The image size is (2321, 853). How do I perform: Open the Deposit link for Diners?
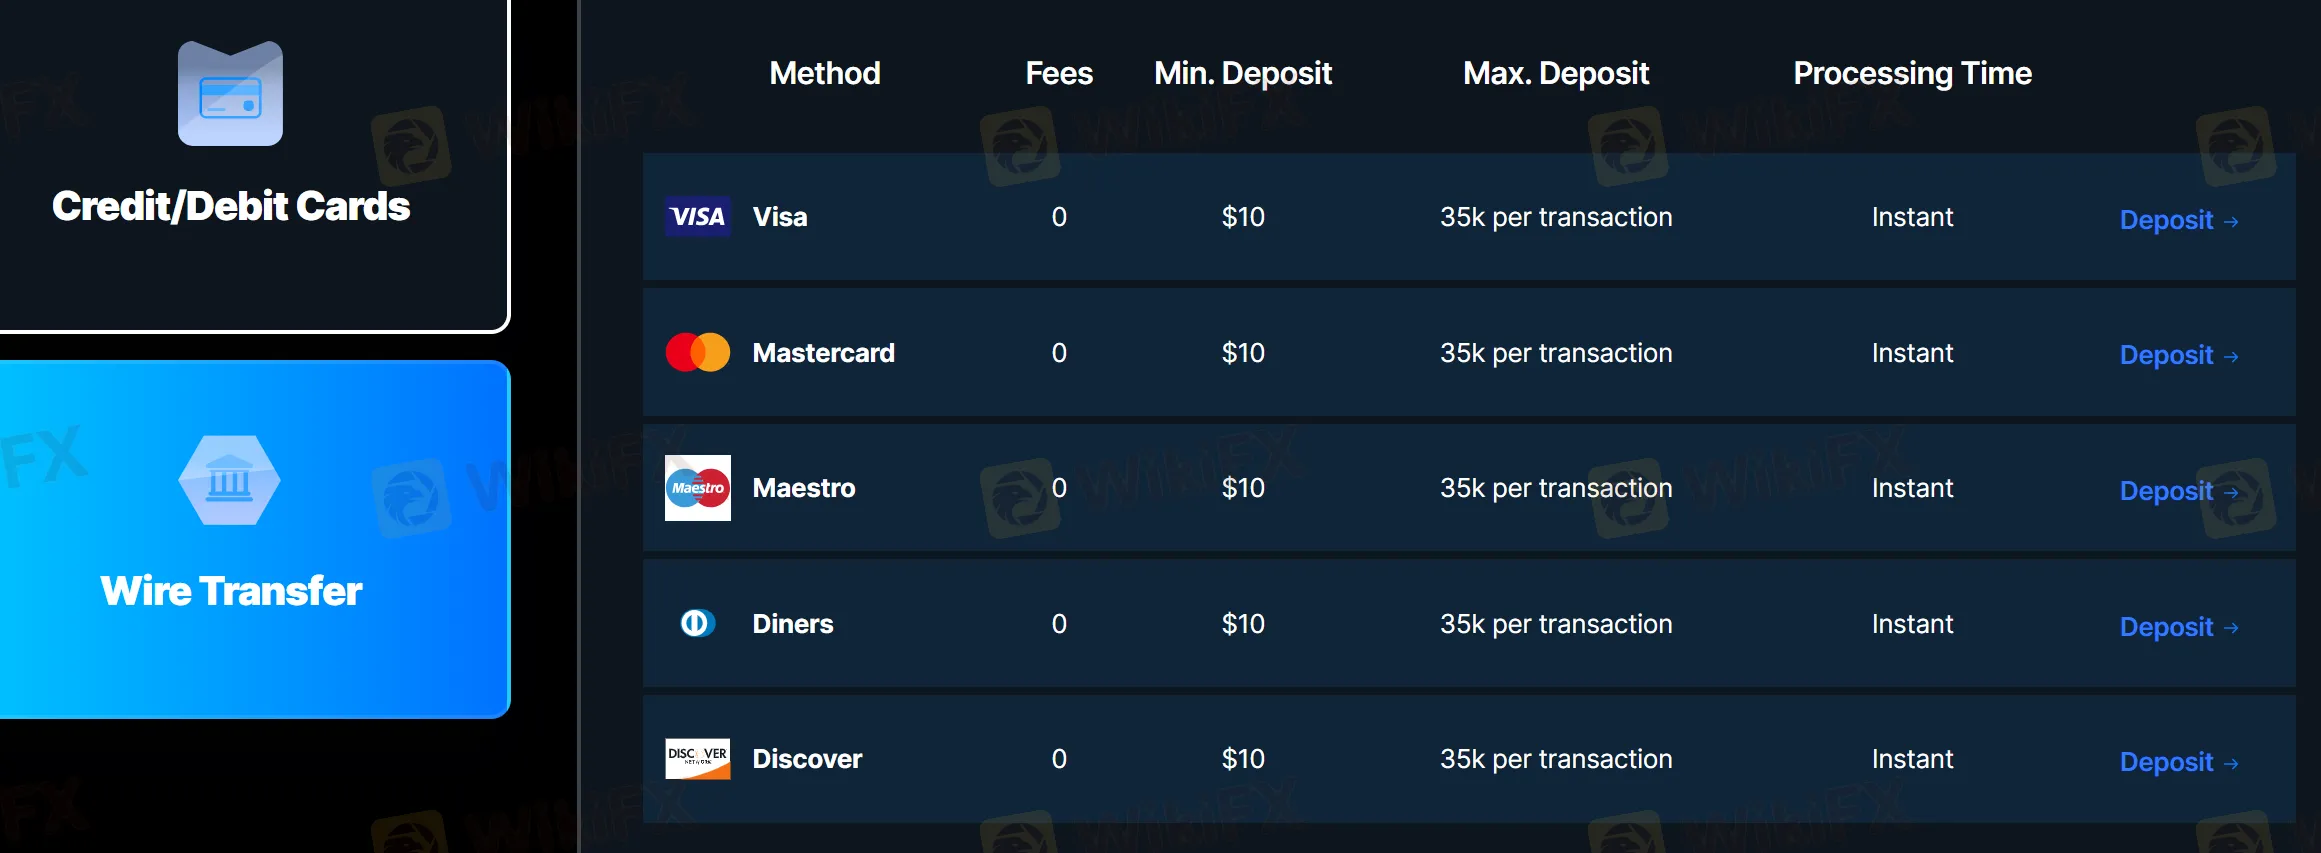[x=2166, y=627]
